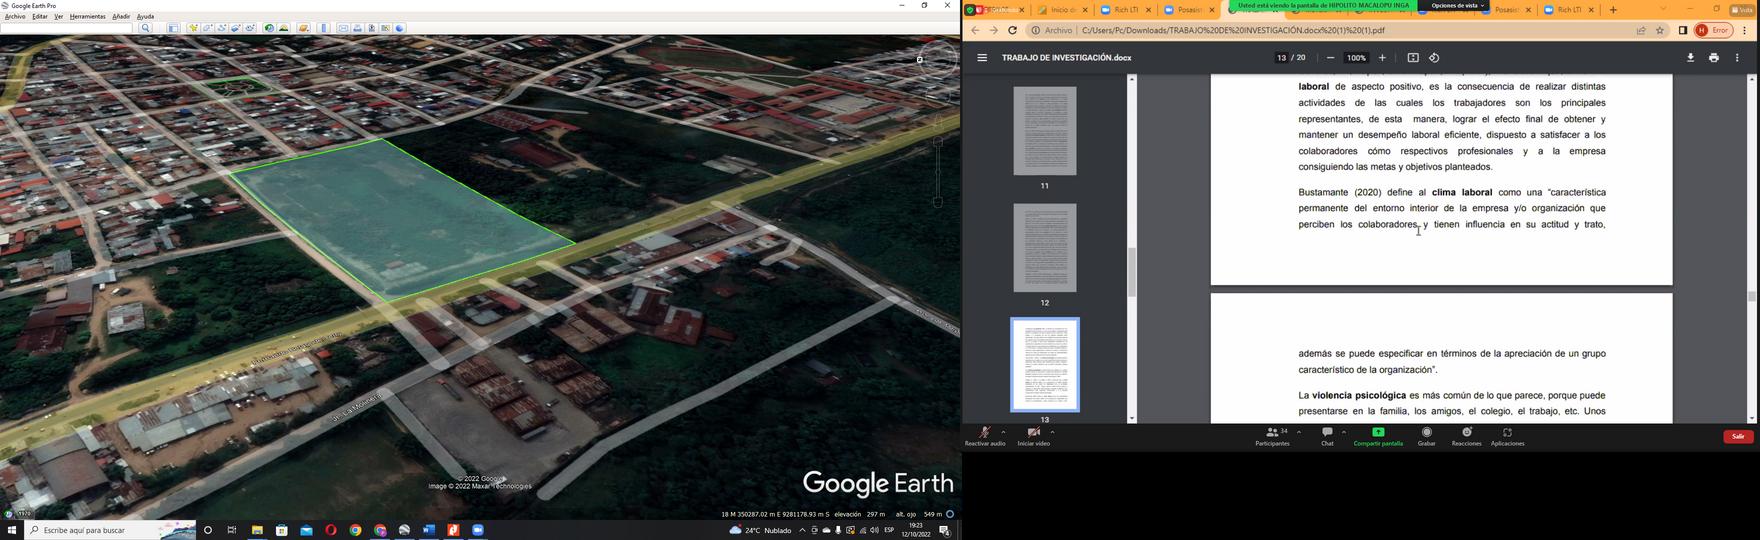
Task: Share this page from the address bar
Action: click(1641, 30)
